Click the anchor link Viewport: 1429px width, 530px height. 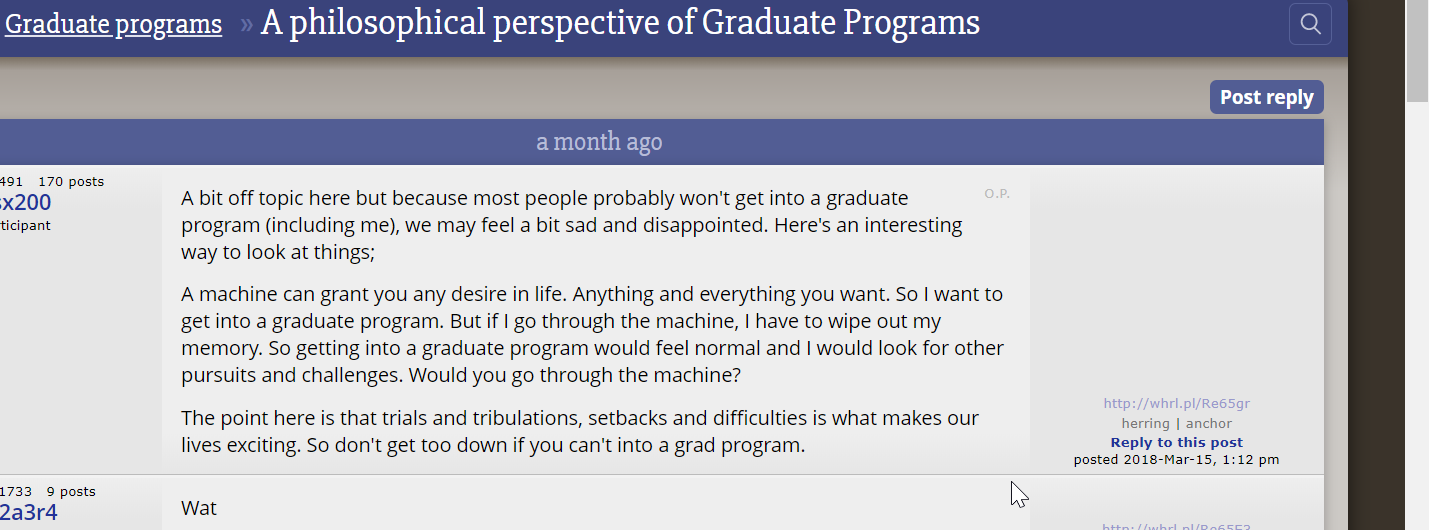click(1209, 423)
